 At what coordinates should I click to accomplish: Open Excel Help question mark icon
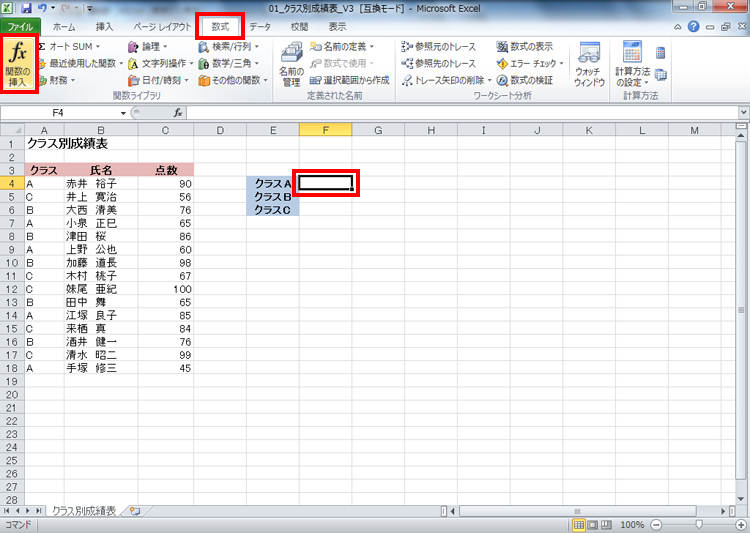[694, 27]
